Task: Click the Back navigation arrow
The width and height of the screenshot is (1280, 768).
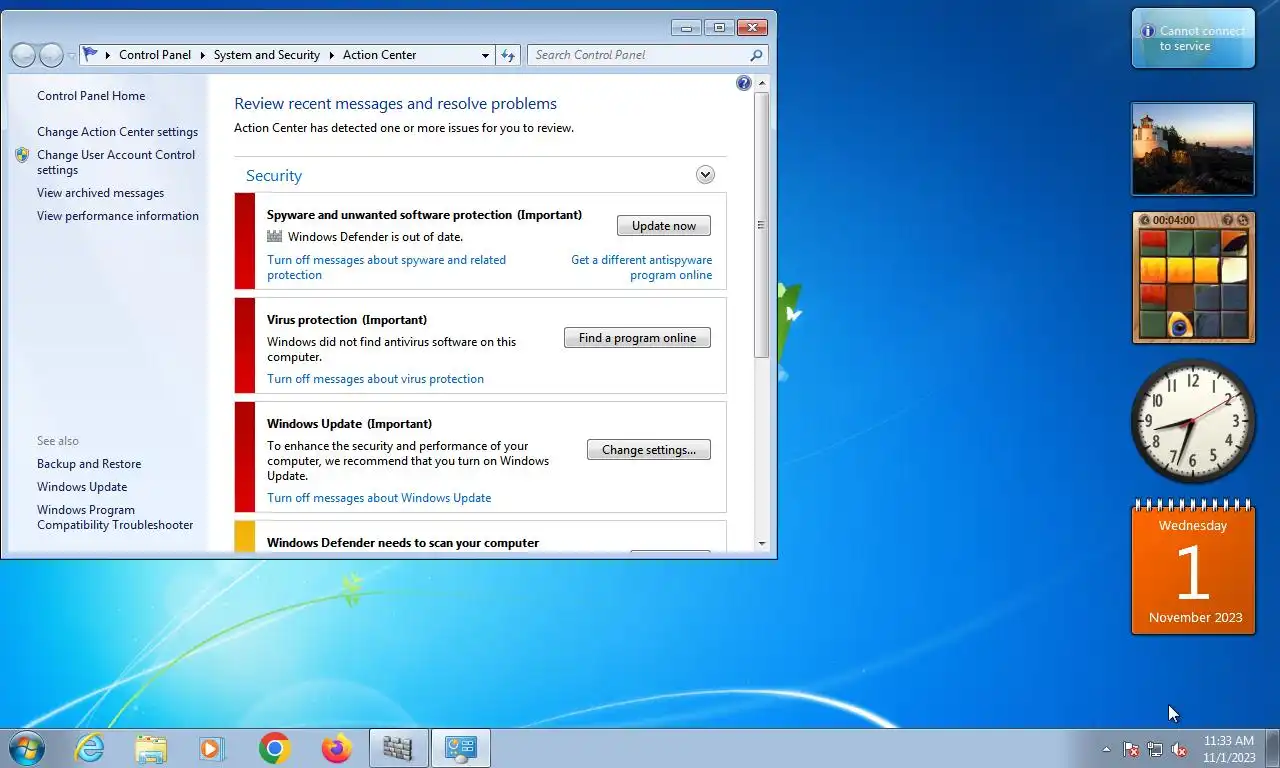Action: point(23,55)
